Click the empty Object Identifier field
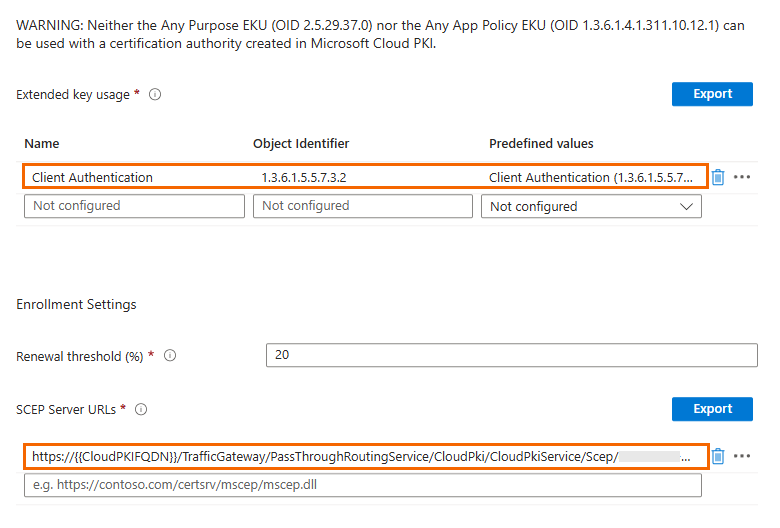This screenshot has width=780, height=528. tap(362, 206)
